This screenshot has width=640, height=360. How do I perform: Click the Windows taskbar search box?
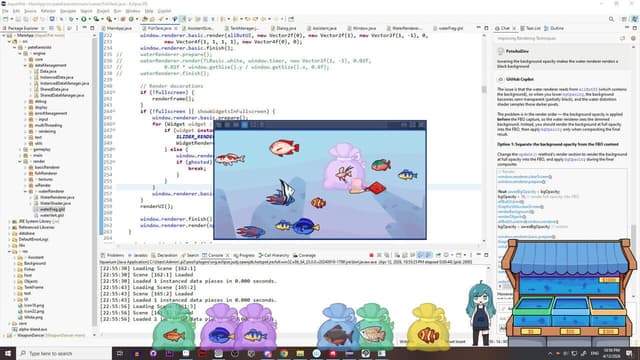pyautogui.click(x=64, y=353)
